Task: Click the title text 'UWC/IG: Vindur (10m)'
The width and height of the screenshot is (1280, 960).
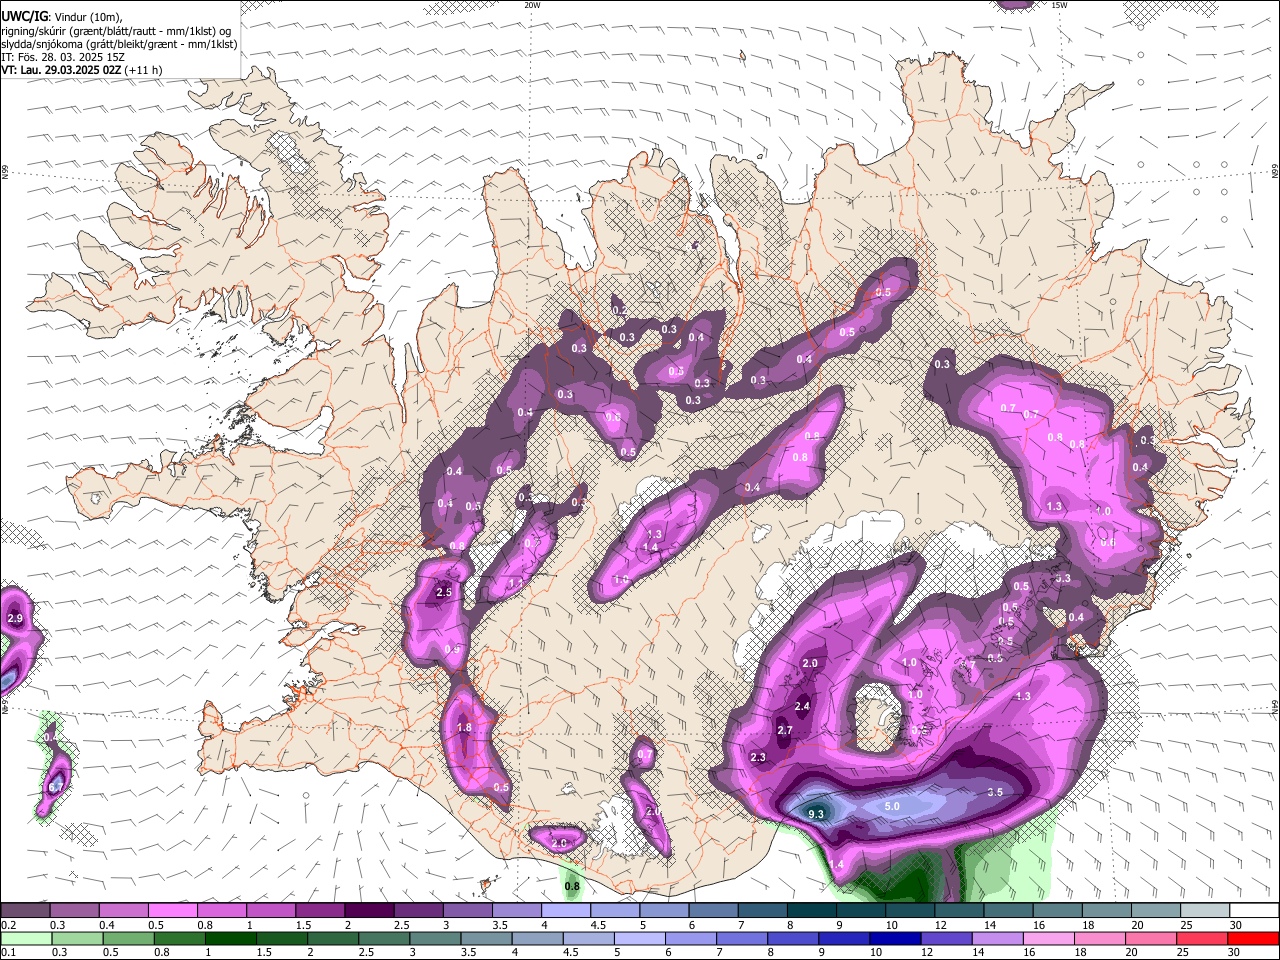Action: click(x=61, y=17)
